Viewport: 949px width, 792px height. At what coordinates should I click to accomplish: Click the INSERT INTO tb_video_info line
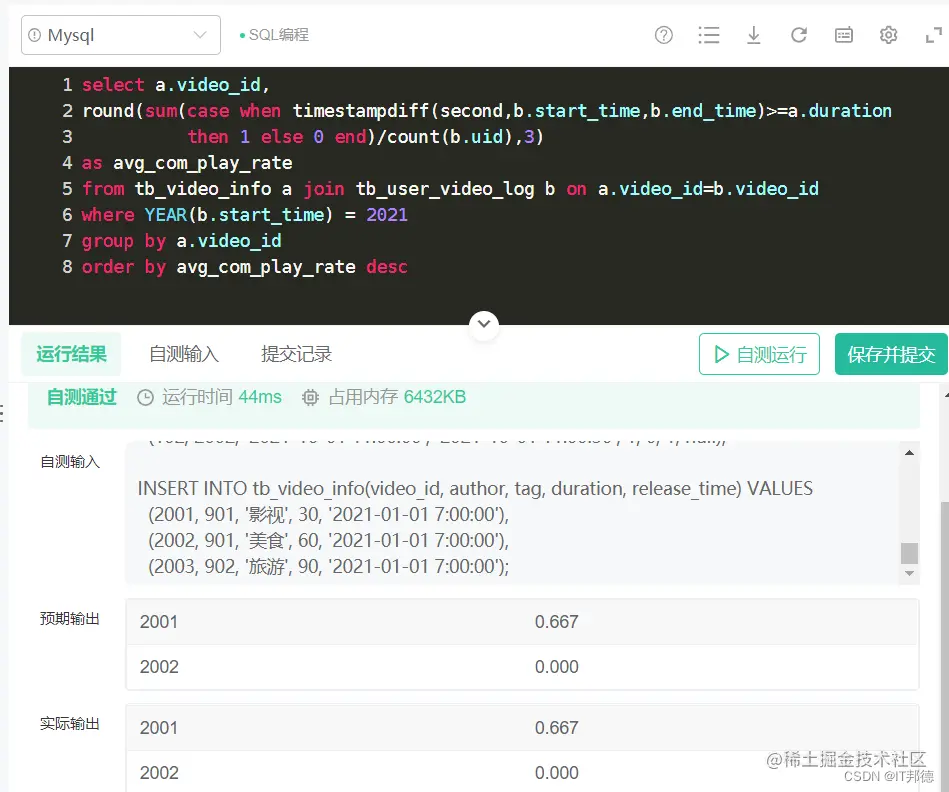click(x=475, y=488)
